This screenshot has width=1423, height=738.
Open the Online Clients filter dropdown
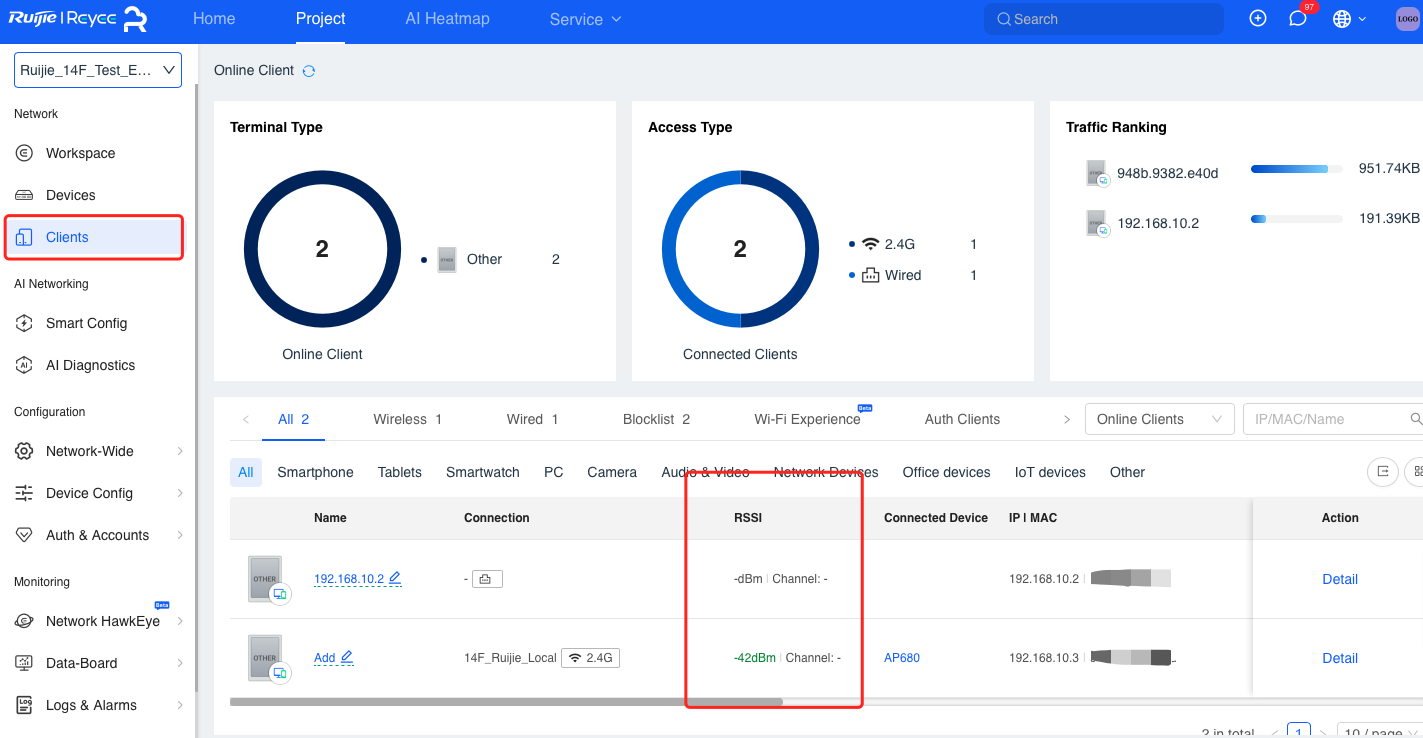1158,419
